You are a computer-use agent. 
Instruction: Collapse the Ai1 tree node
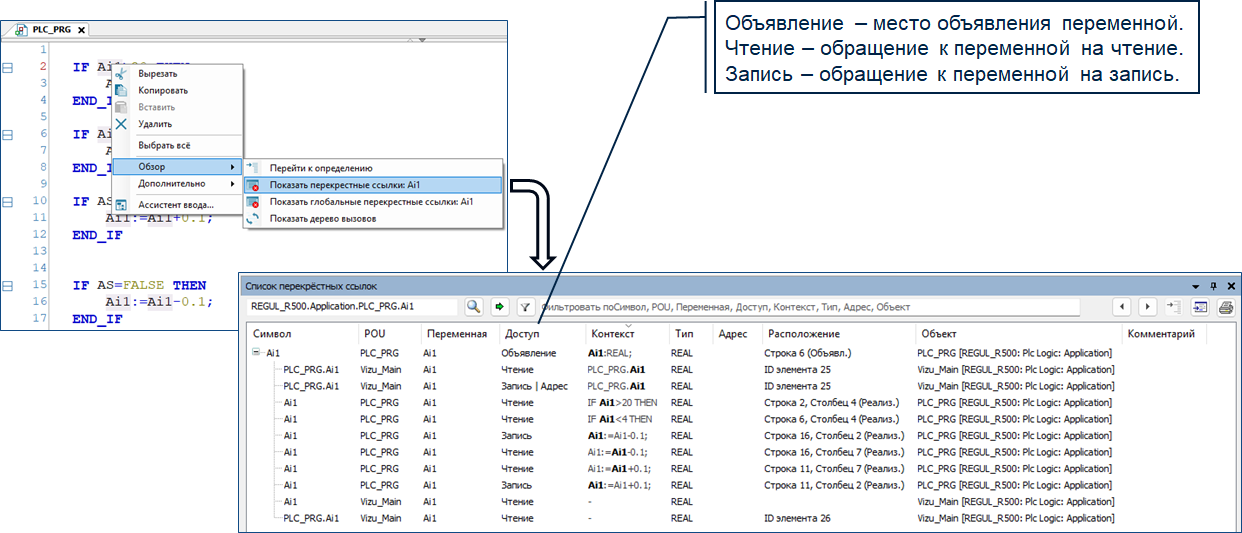(256, 353)
